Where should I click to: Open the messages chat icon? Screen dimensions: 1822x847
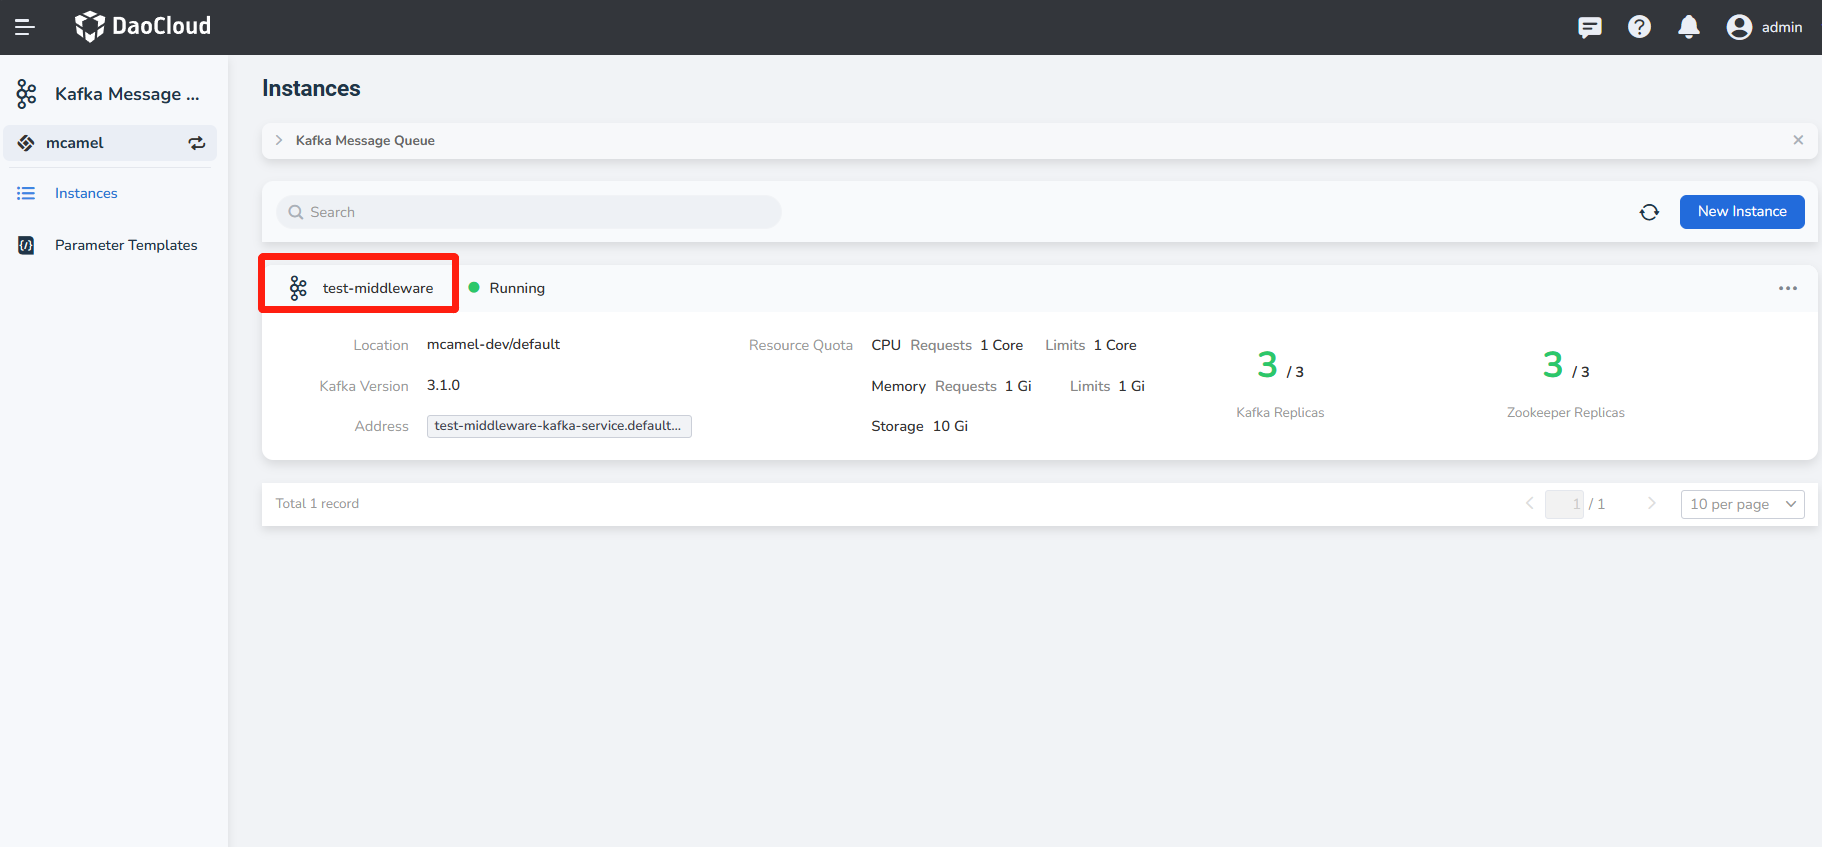pyautogui.click(x=1589, y=27)
